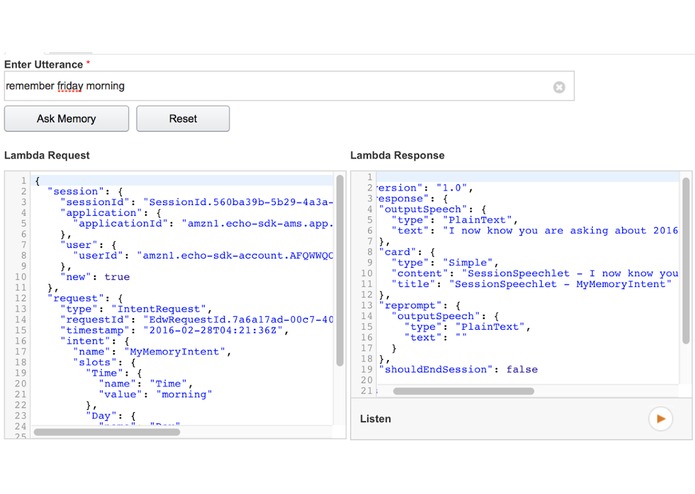Click the version "1.0" line in the response
The height and width of the screenshot is (494, 695).
tap(425, 188)
